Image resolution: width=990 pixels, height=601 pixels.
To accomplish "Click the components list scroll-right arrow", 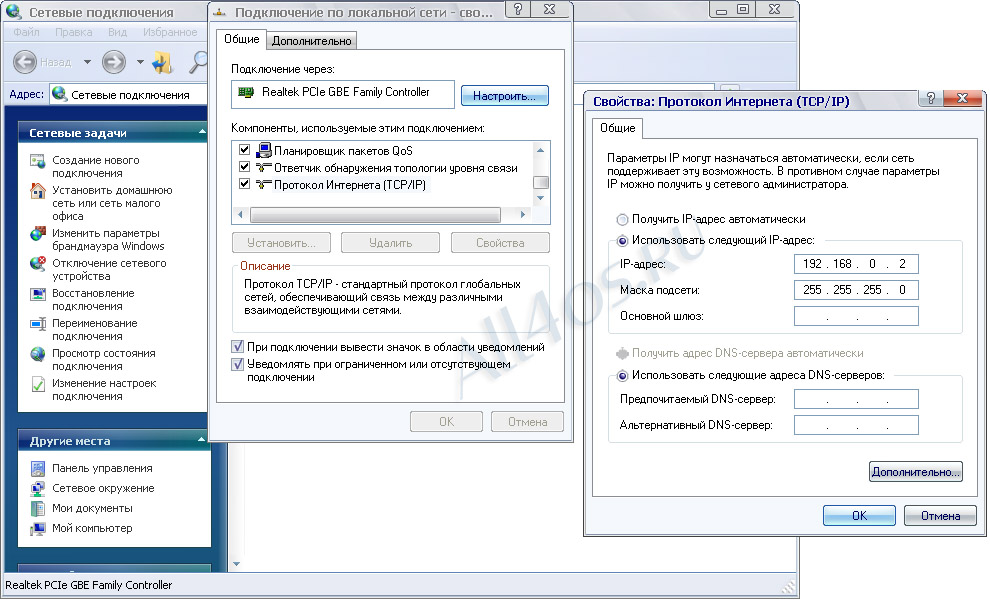I will point(523,215).
